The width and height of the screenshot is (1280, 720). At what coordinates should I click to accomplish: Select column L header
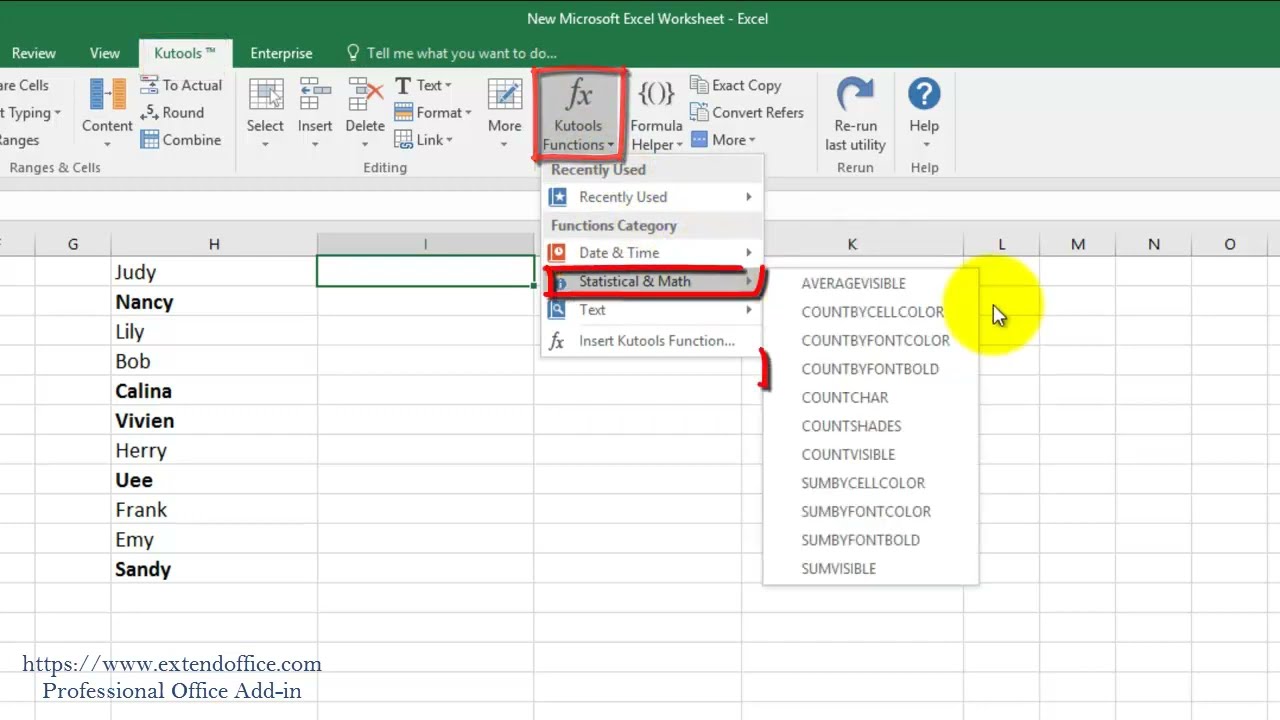pyautogui.click(x=1002, y=244)
